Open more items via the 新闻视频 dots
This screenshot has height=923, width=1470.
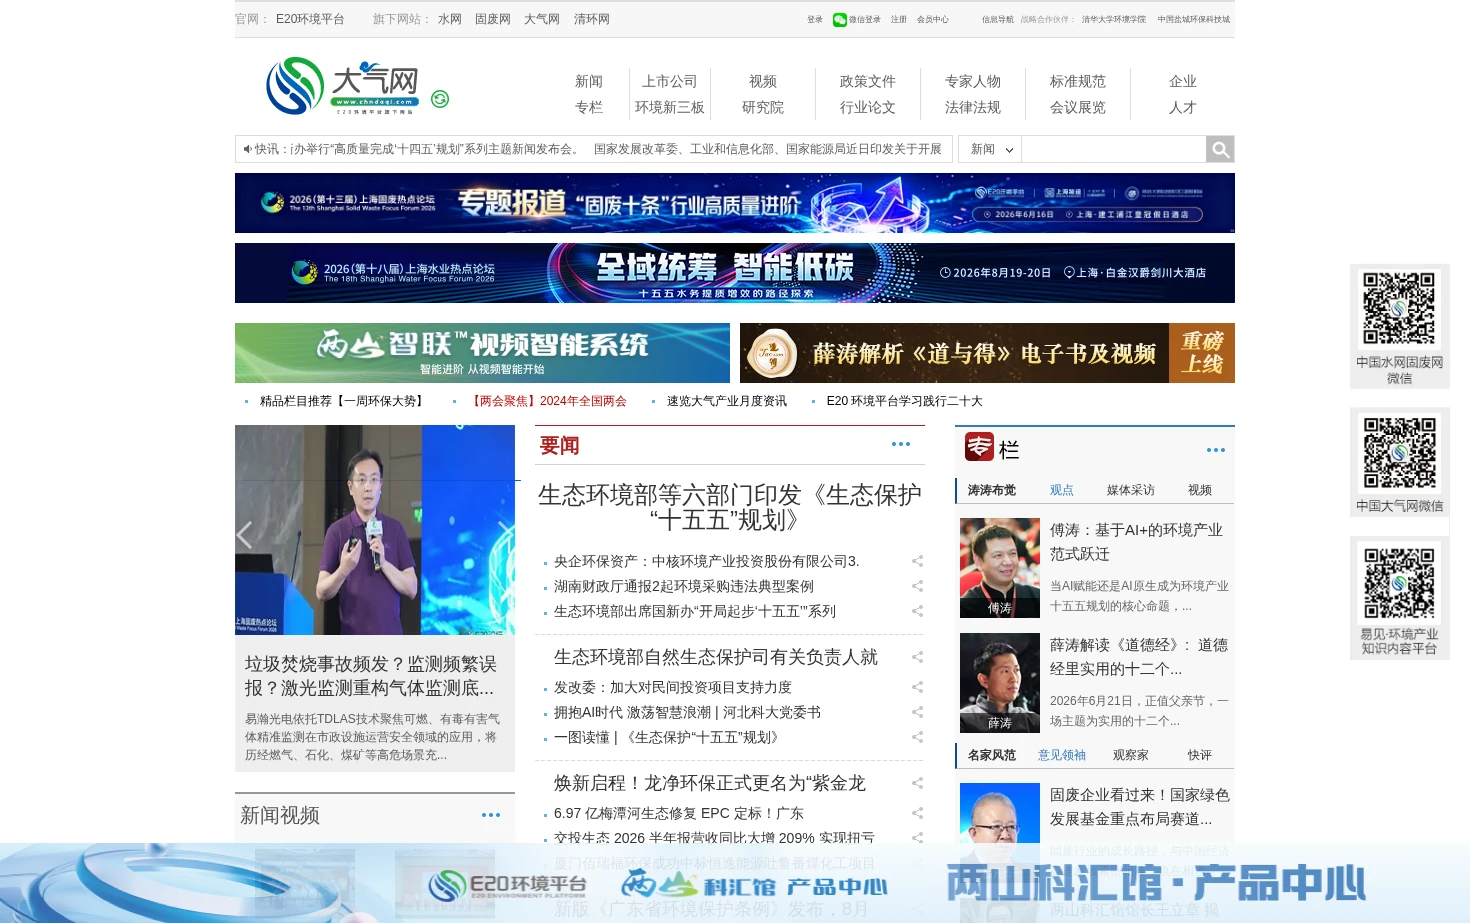(x=491, y=815)
